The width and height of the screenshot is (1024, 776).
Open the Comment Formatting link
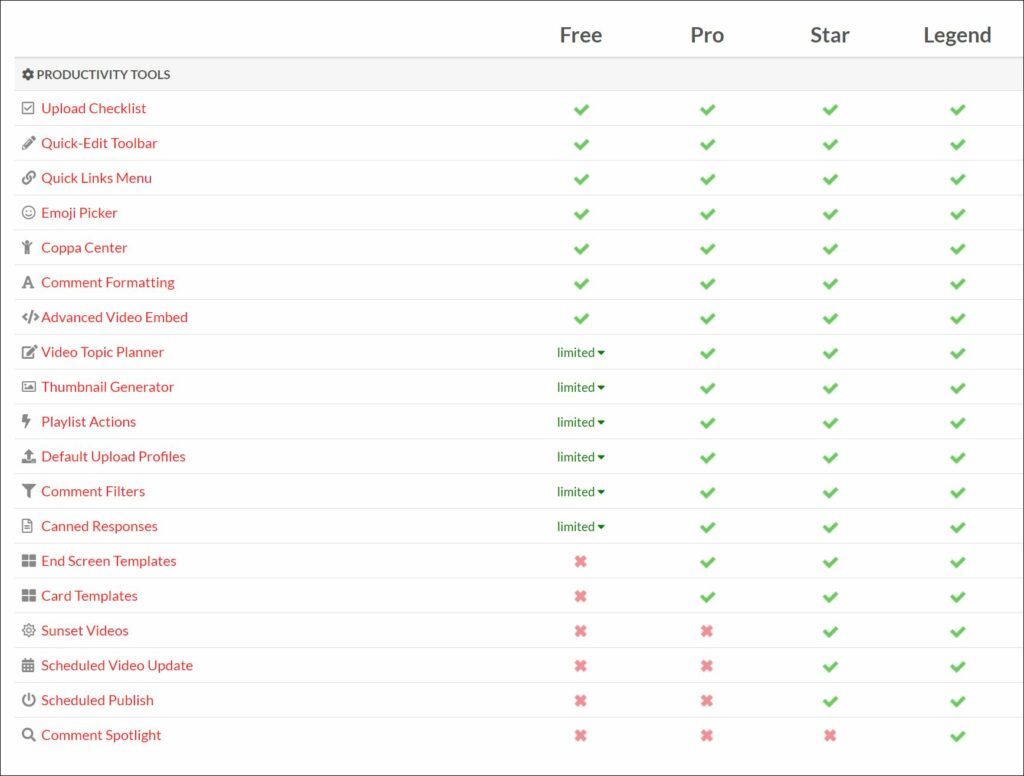pyautogui.click(x=108, y=282)
